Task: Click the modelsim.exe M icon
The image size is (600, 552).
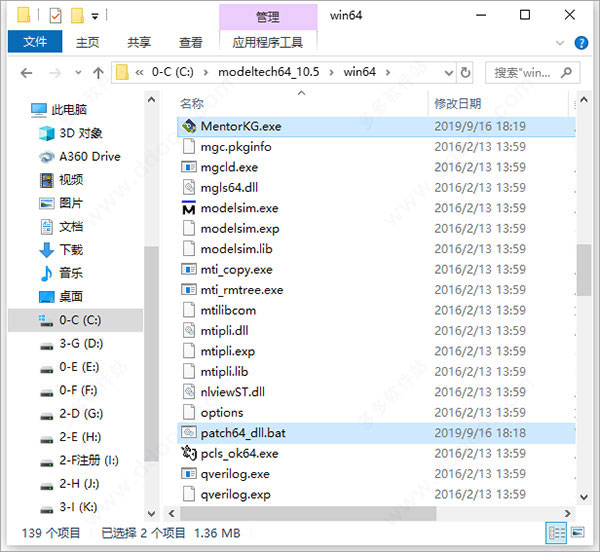Action: point(189,208)
